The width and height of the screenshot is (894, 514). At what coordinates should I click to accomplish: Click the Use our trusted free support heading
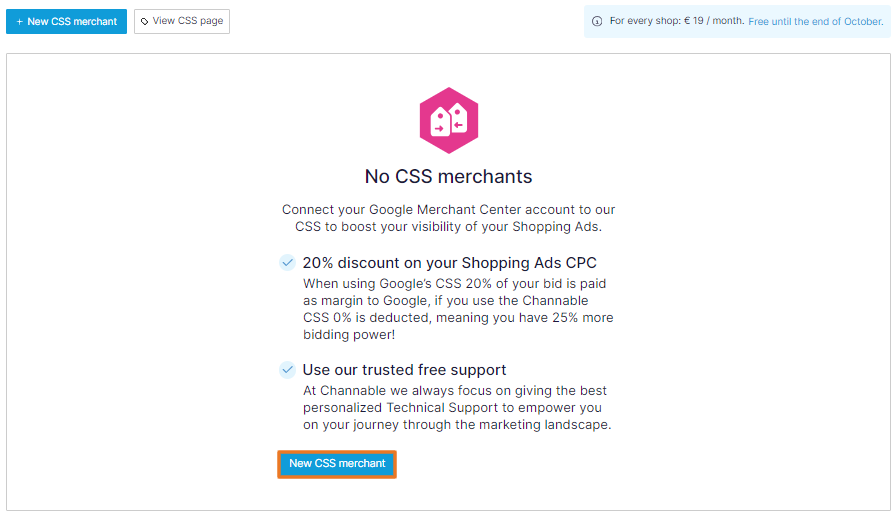click(x=404, y=370)
